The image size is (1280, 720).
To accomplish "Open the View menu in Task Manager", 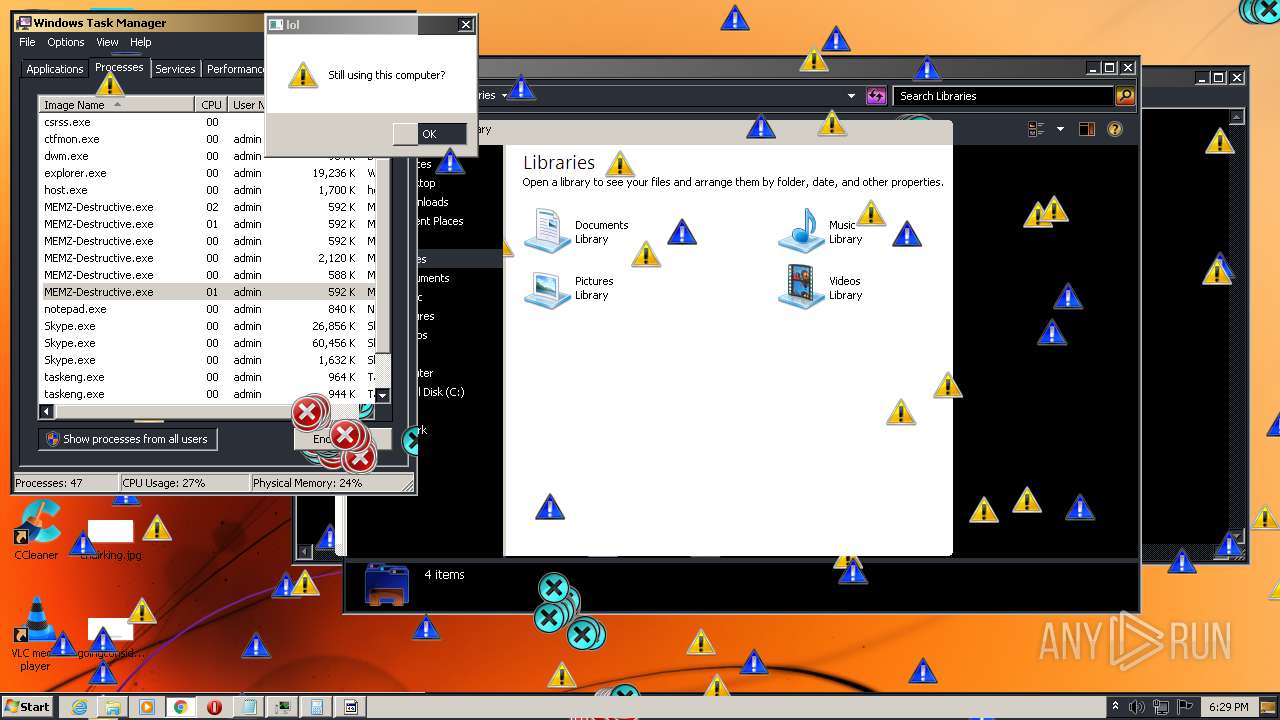I will [x=107, y=42].
